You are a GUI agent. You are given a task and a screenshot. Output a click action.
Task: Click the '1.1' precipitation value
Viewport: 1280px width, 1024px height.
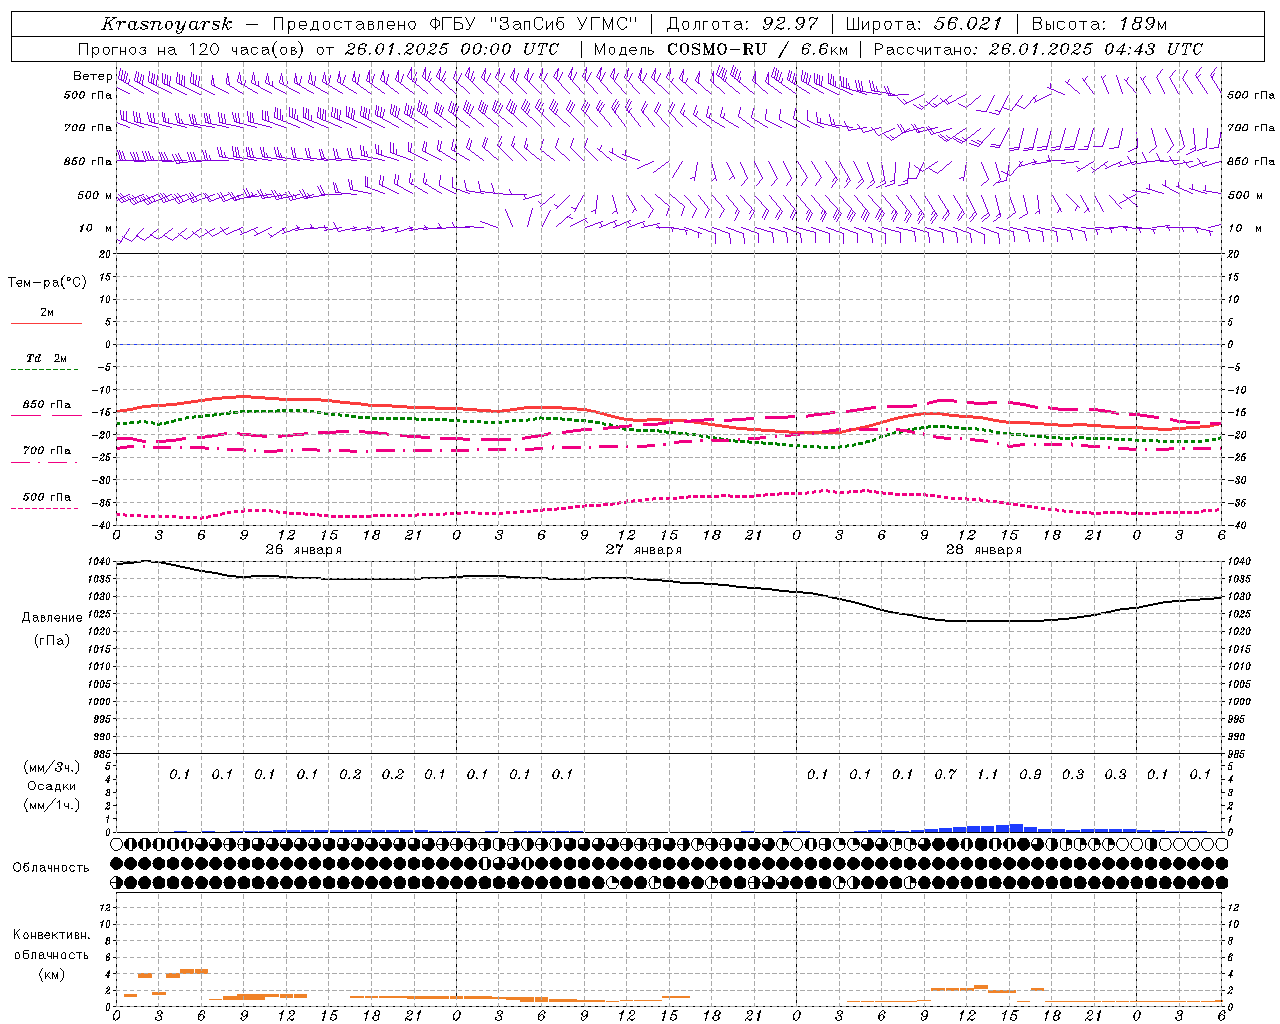tap(987, 774)
